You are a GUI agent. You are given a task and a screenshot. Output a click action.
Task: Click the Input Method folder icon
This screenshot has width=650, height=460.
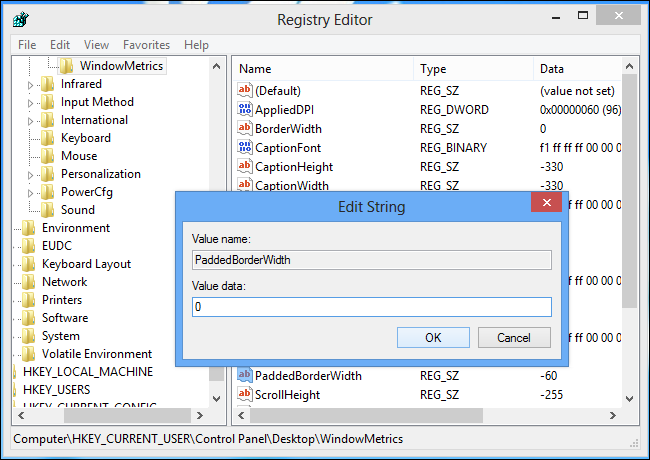point(47,102)
